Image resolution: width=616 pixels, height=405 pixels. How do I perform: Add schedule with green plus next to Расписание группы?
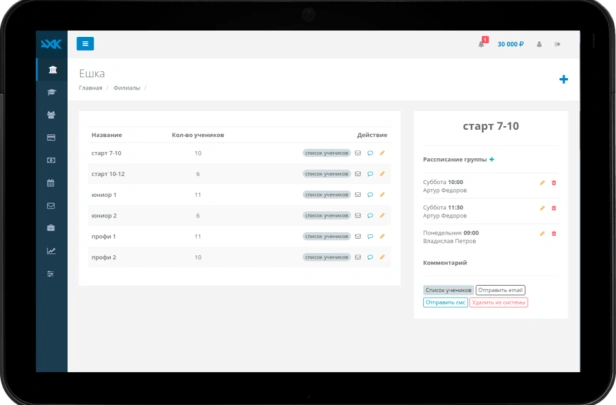point(492,159)
